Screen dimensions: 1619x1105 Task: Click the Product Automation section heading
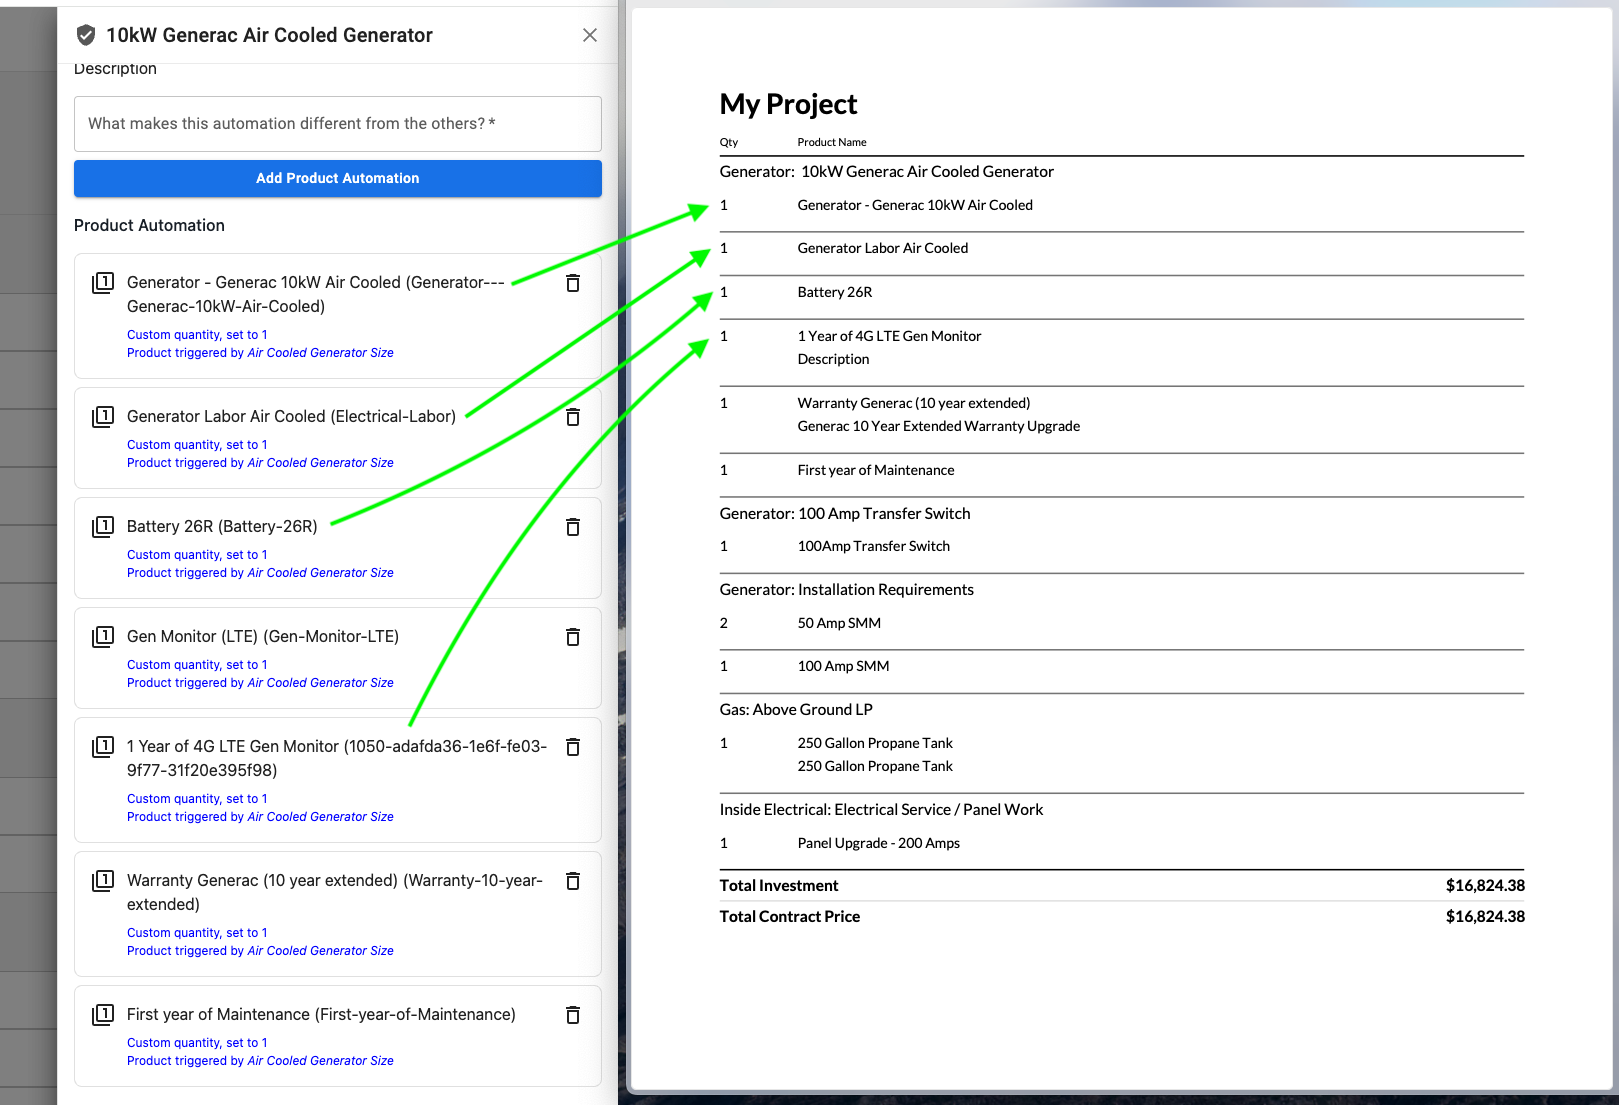(149, 226)
